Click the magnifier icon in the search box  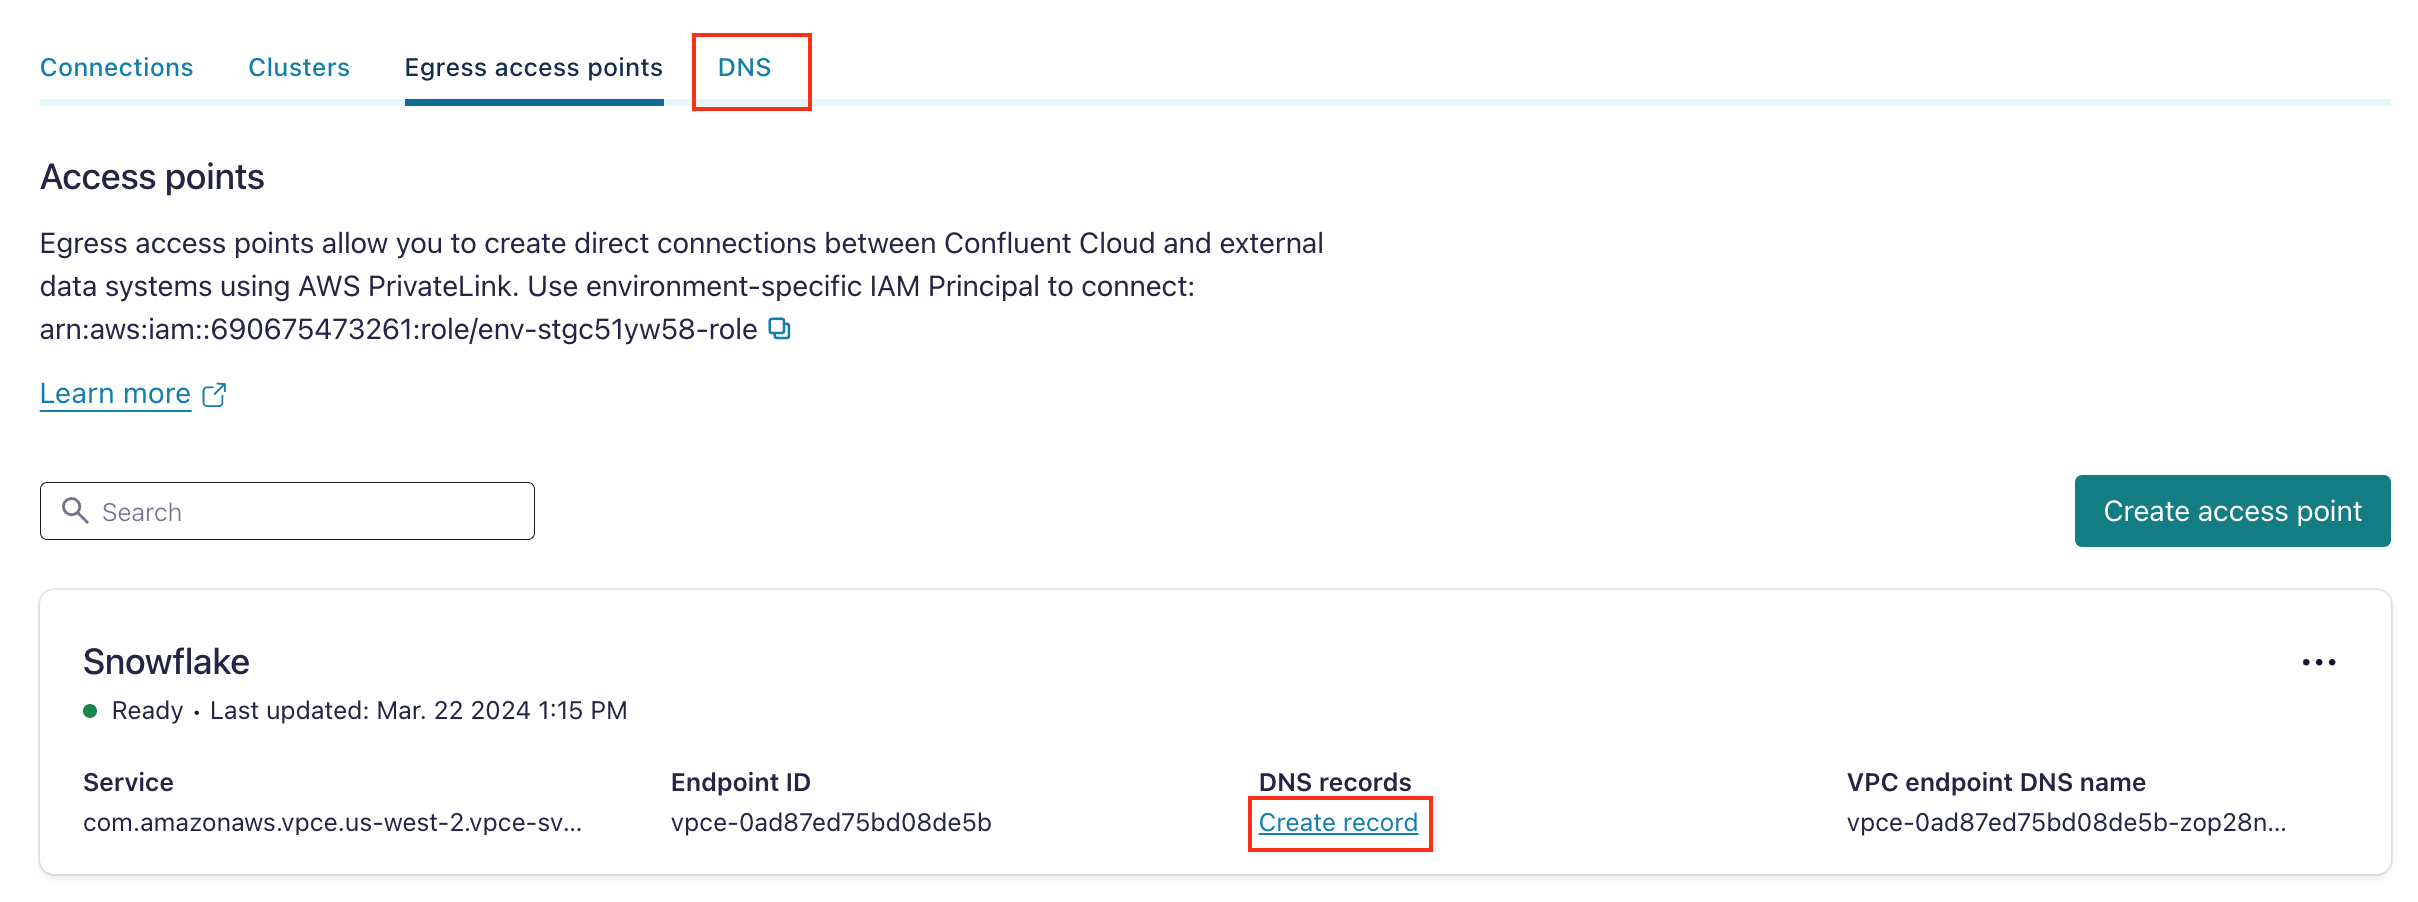point(76,511)
